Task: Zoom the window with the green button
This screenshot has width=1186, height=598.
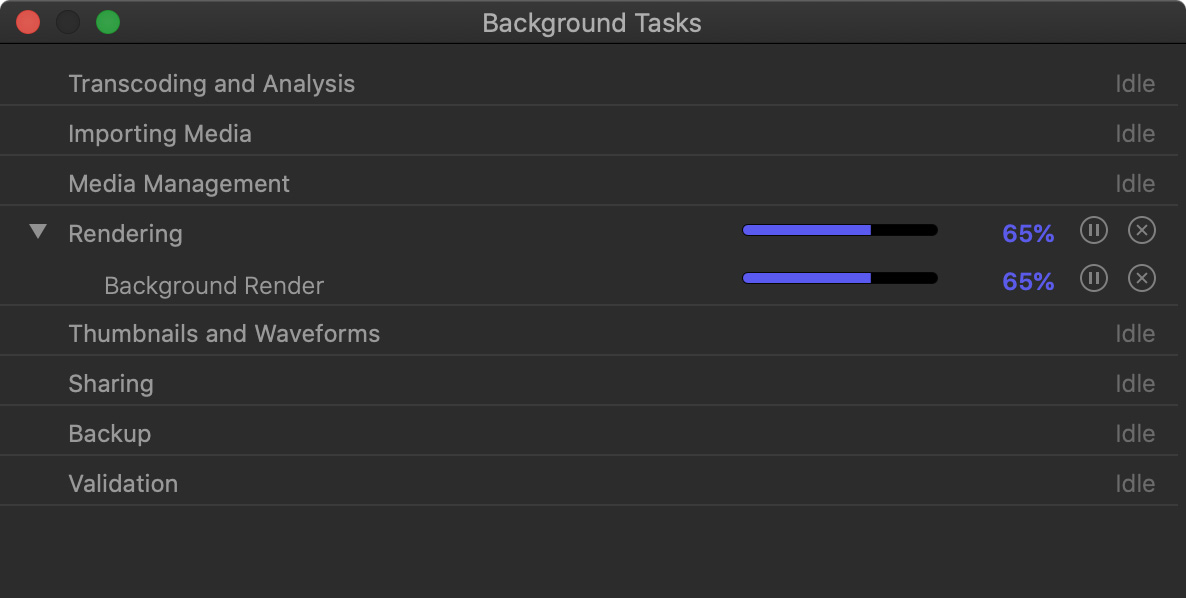Action: pos(108,22)
